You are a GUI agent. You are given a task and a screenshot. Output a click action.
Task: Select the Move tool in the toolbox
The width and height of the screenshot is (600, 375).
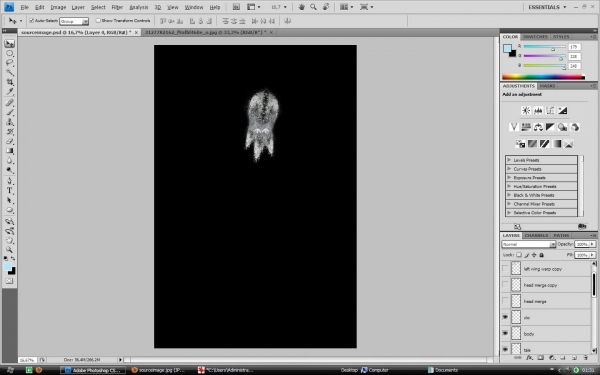tap(10, 43)
